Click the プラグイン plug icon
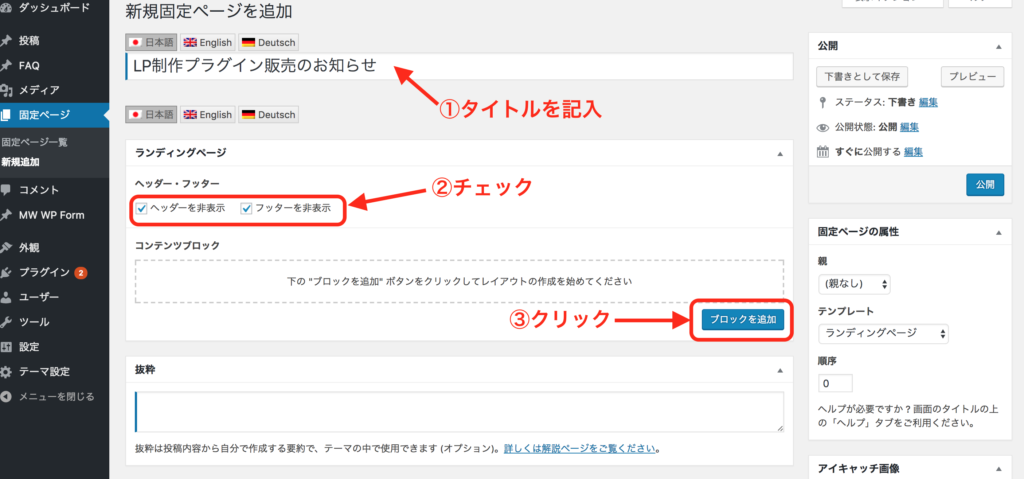The image size is (1024, 479). [x=8, y=272]
